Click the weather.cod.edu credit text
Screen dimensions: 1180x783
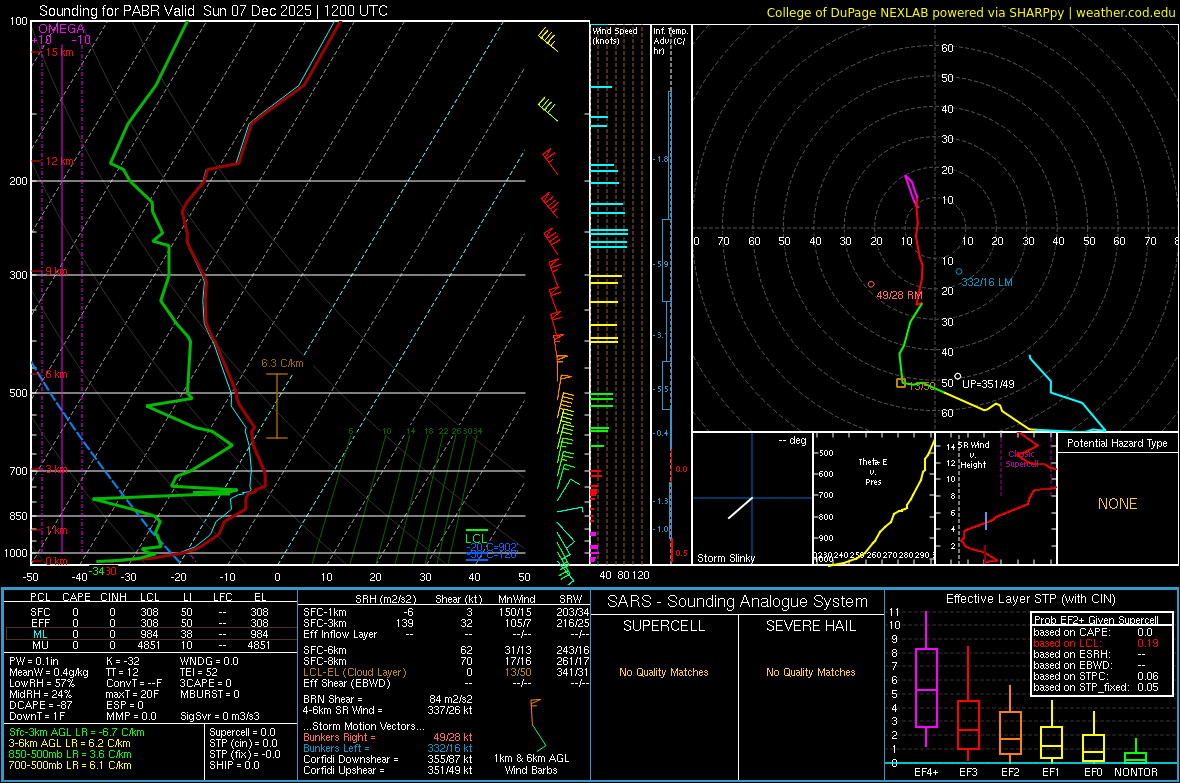(x=1125, y=12)
